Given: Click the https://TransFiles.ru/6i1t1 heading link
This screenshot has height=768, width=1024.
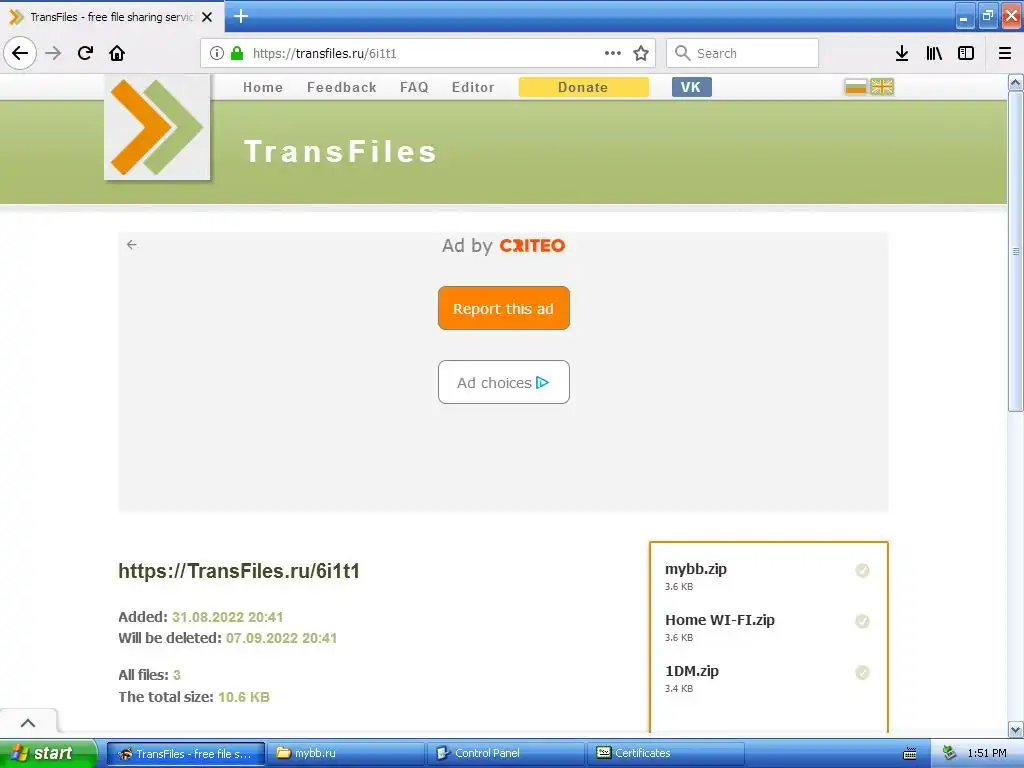Looking at the screenshot, I should coord(239,571).
